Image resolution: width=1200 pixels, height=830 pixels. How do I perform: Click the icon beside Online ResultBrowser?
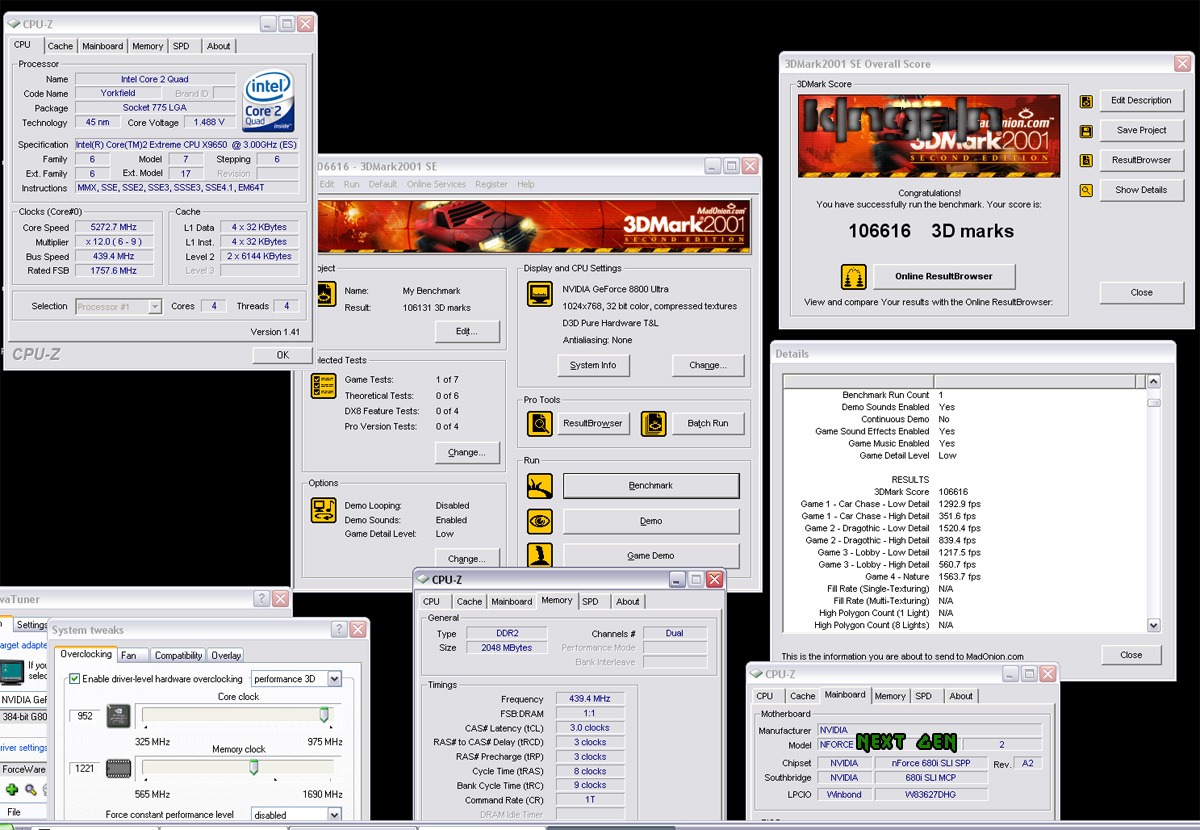[853, 277]
